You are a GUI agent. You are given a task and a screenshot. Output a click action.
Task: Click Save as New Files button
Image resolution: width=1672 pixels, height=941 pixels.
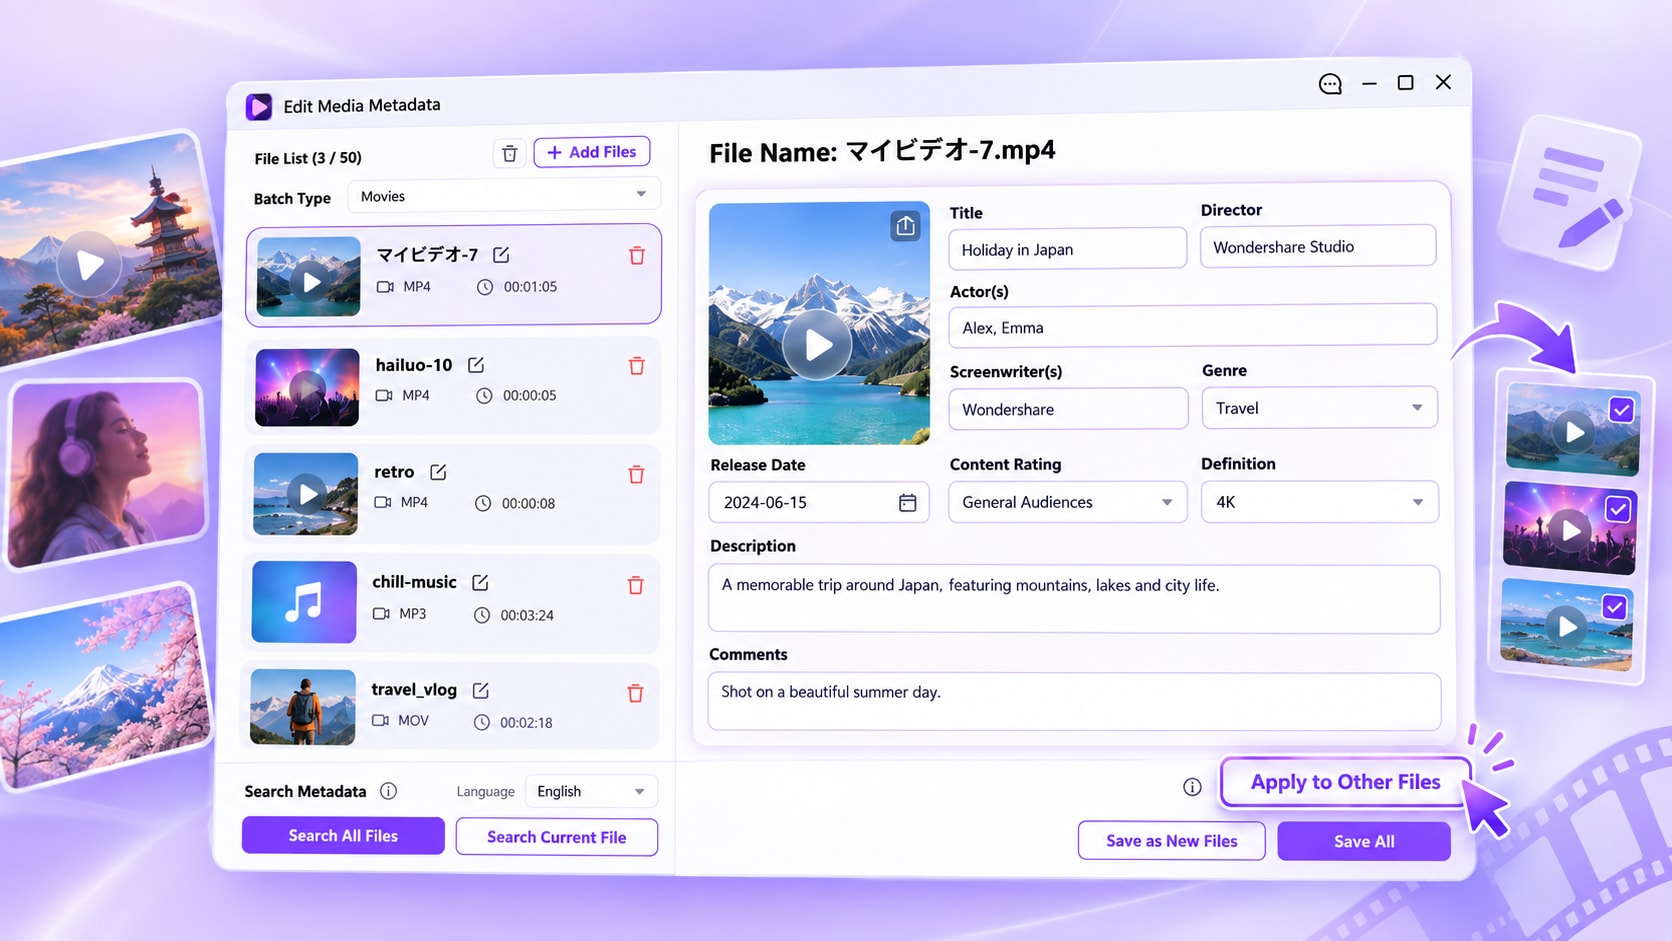[x=1171, y=841]
